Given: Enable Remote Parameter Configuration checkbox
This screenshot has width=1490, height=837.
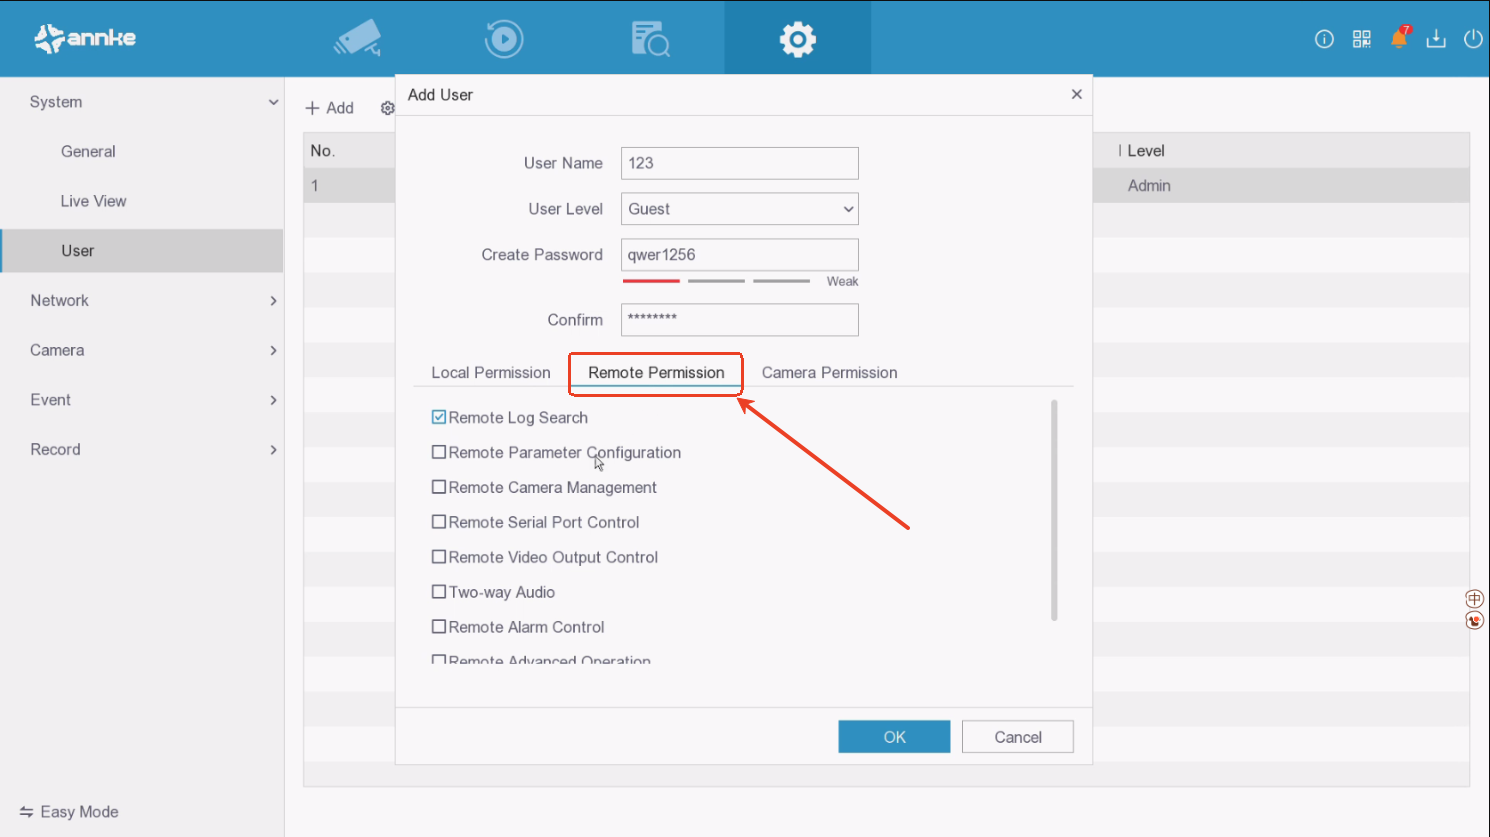Looking at the screenshot, I should [x=439, y=452].
